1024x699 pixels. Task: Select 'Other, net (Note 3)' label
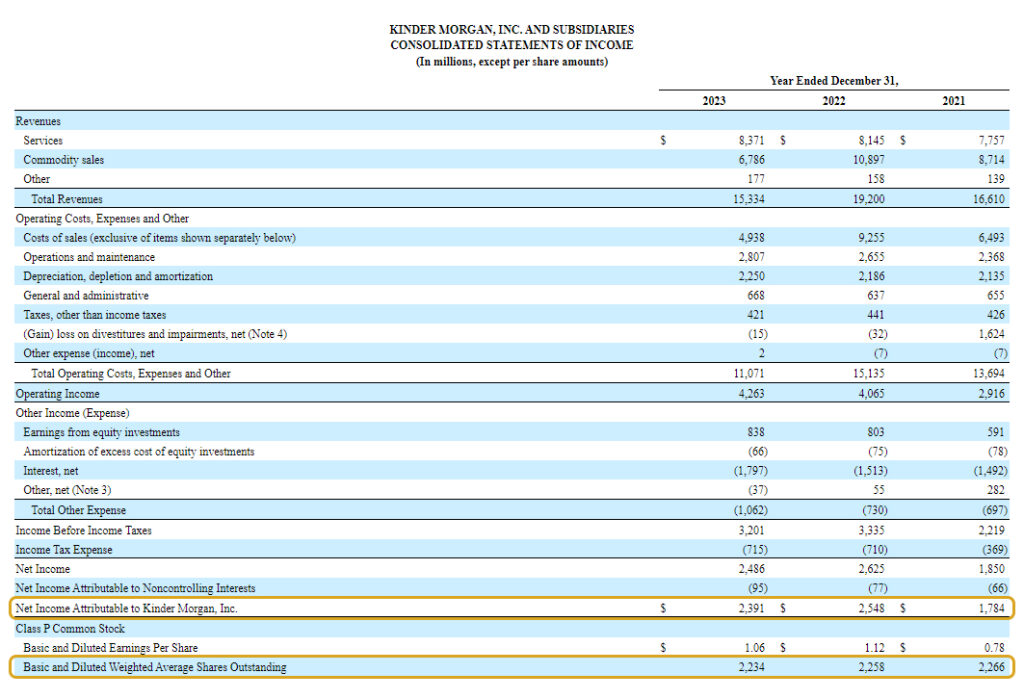tap(67, 490)
